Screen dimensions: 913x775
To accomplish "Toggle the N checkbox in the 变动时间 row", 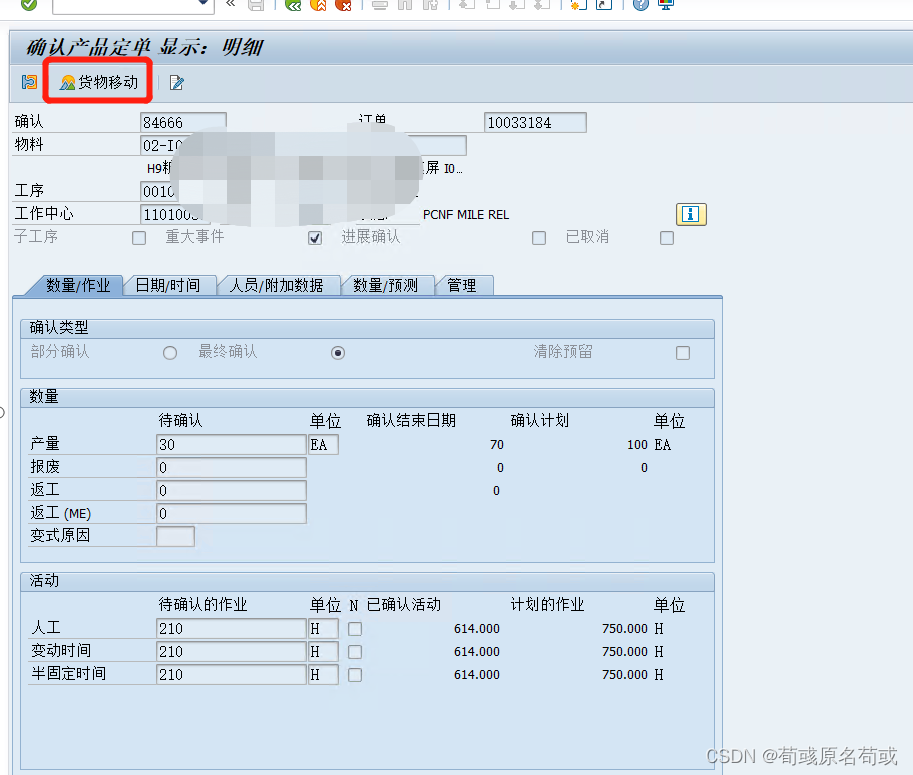I will click(355, 652).
